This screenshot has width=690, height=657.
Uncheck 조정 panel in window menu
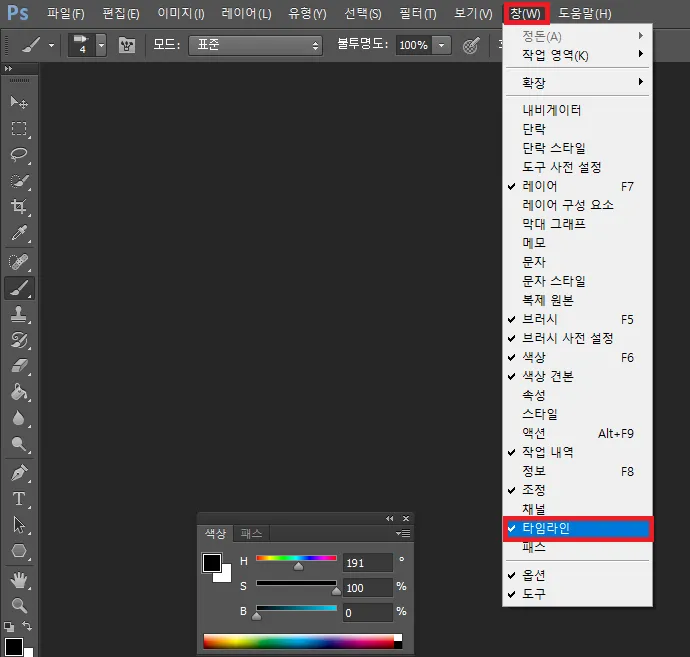tap(577, 490)
